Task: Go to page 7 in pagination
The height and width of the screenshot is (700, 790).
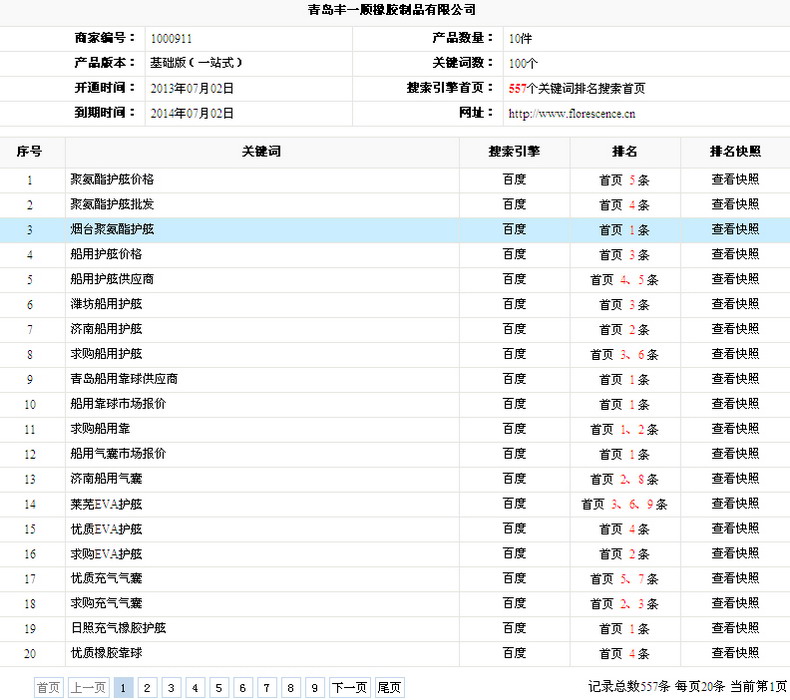Action: click(267, 688)
